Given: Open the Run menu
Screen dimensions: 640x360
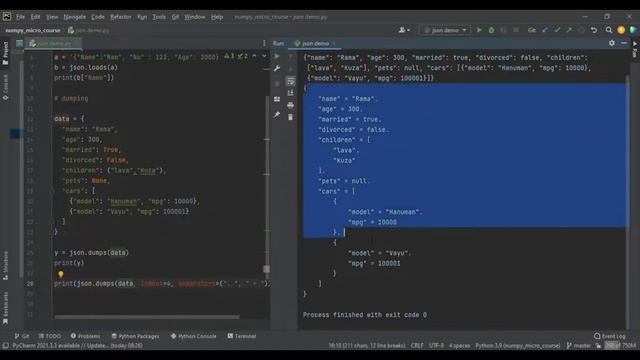Looking at the screenshot, I should point(142,17).
